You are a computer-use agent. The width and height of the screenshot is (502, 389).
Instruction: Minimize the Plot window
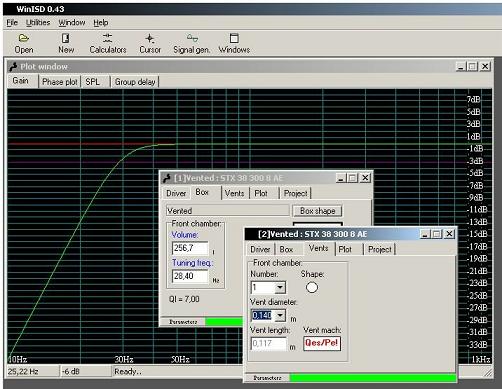461,67
